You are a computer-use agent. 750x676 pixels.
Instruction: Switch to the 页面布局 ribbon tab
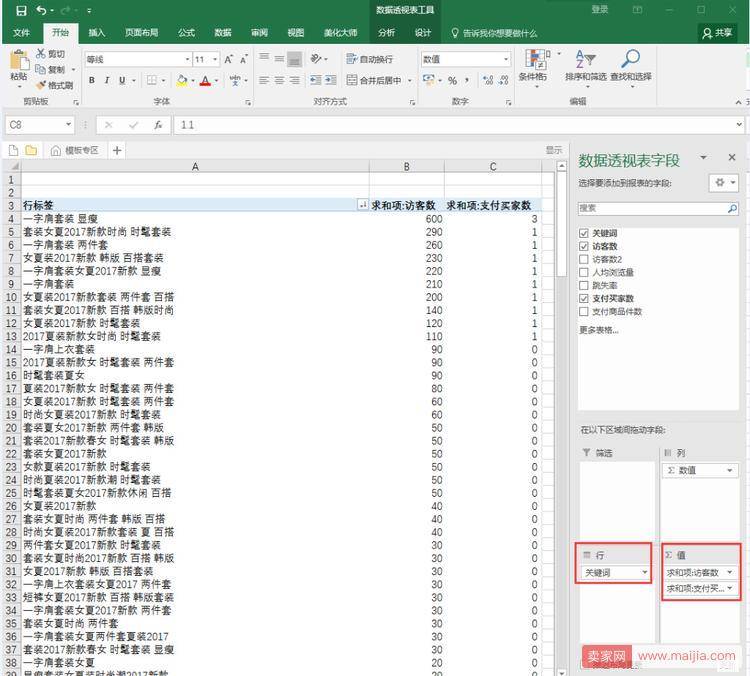(141, 33)
